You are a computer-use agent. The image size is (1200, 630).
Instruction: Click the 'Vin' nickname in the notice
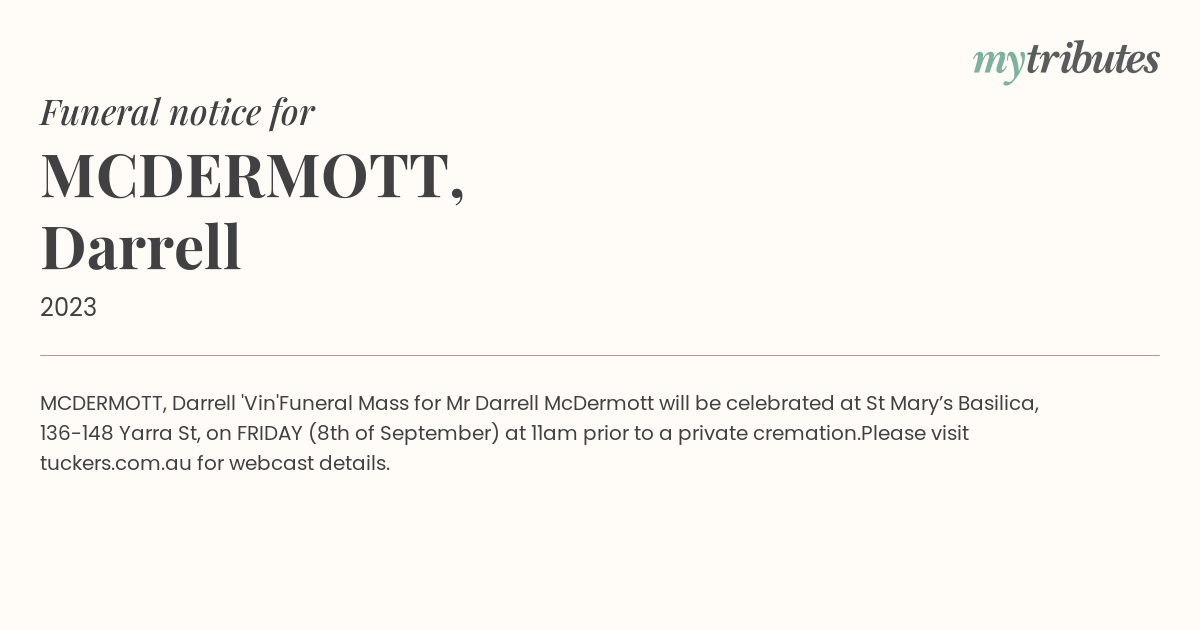[265, 403]
